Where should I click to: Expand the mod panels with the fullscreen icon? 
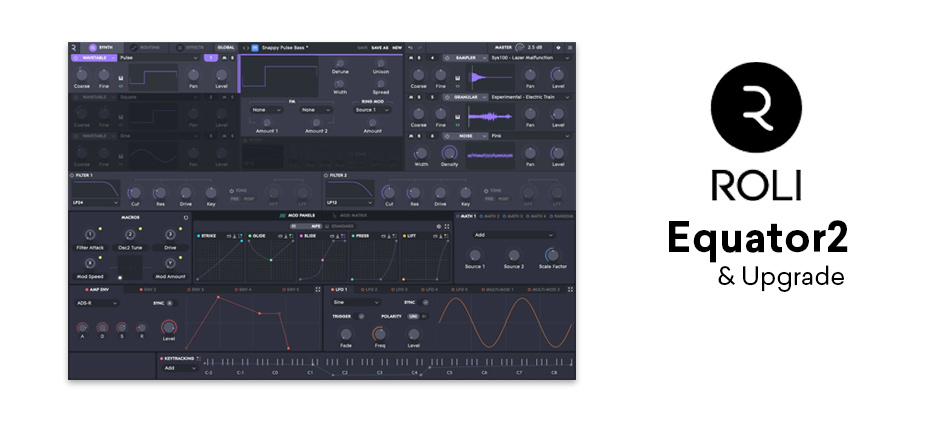[447, 227]
